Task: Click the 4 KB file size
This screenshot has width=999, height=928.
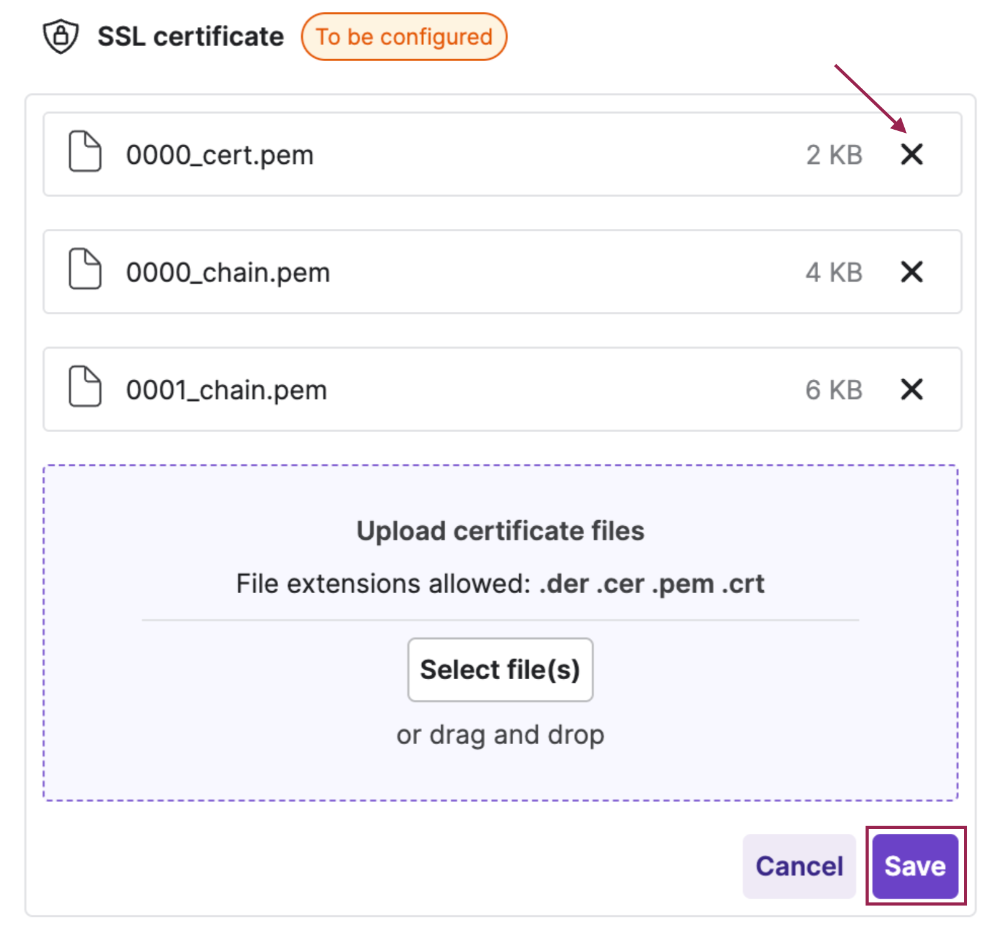Action: [834, 273]
